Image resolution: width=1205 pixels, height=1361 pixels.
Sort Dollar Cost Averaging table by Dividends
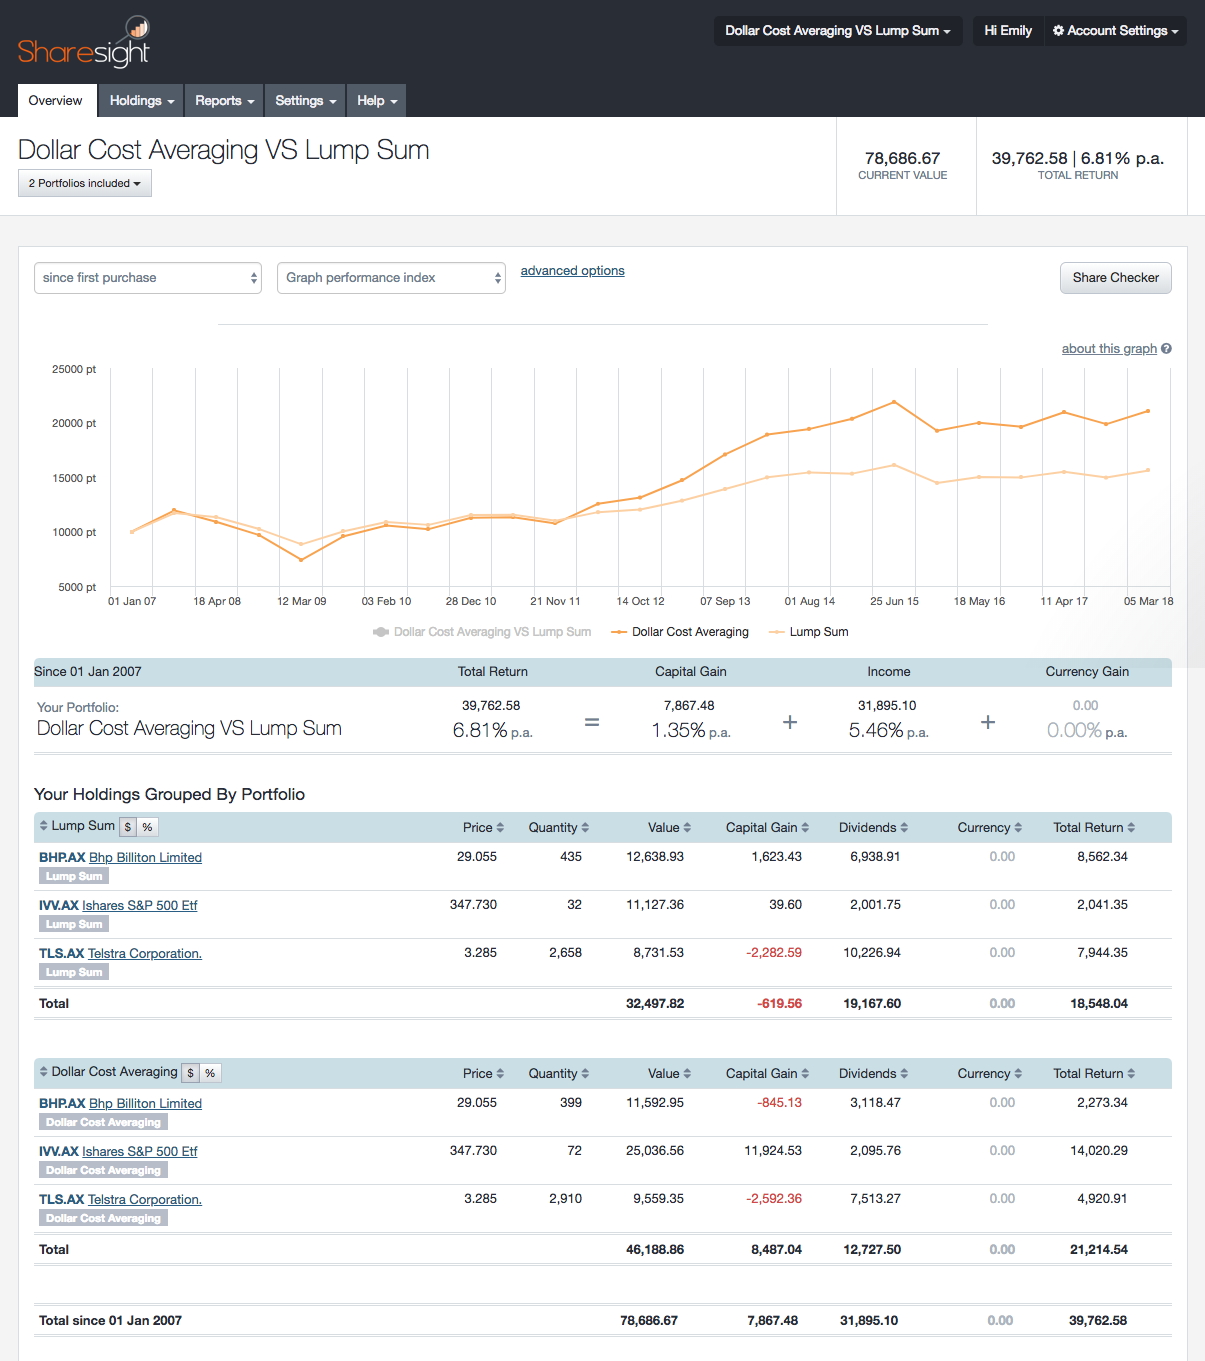point(873,1073)
